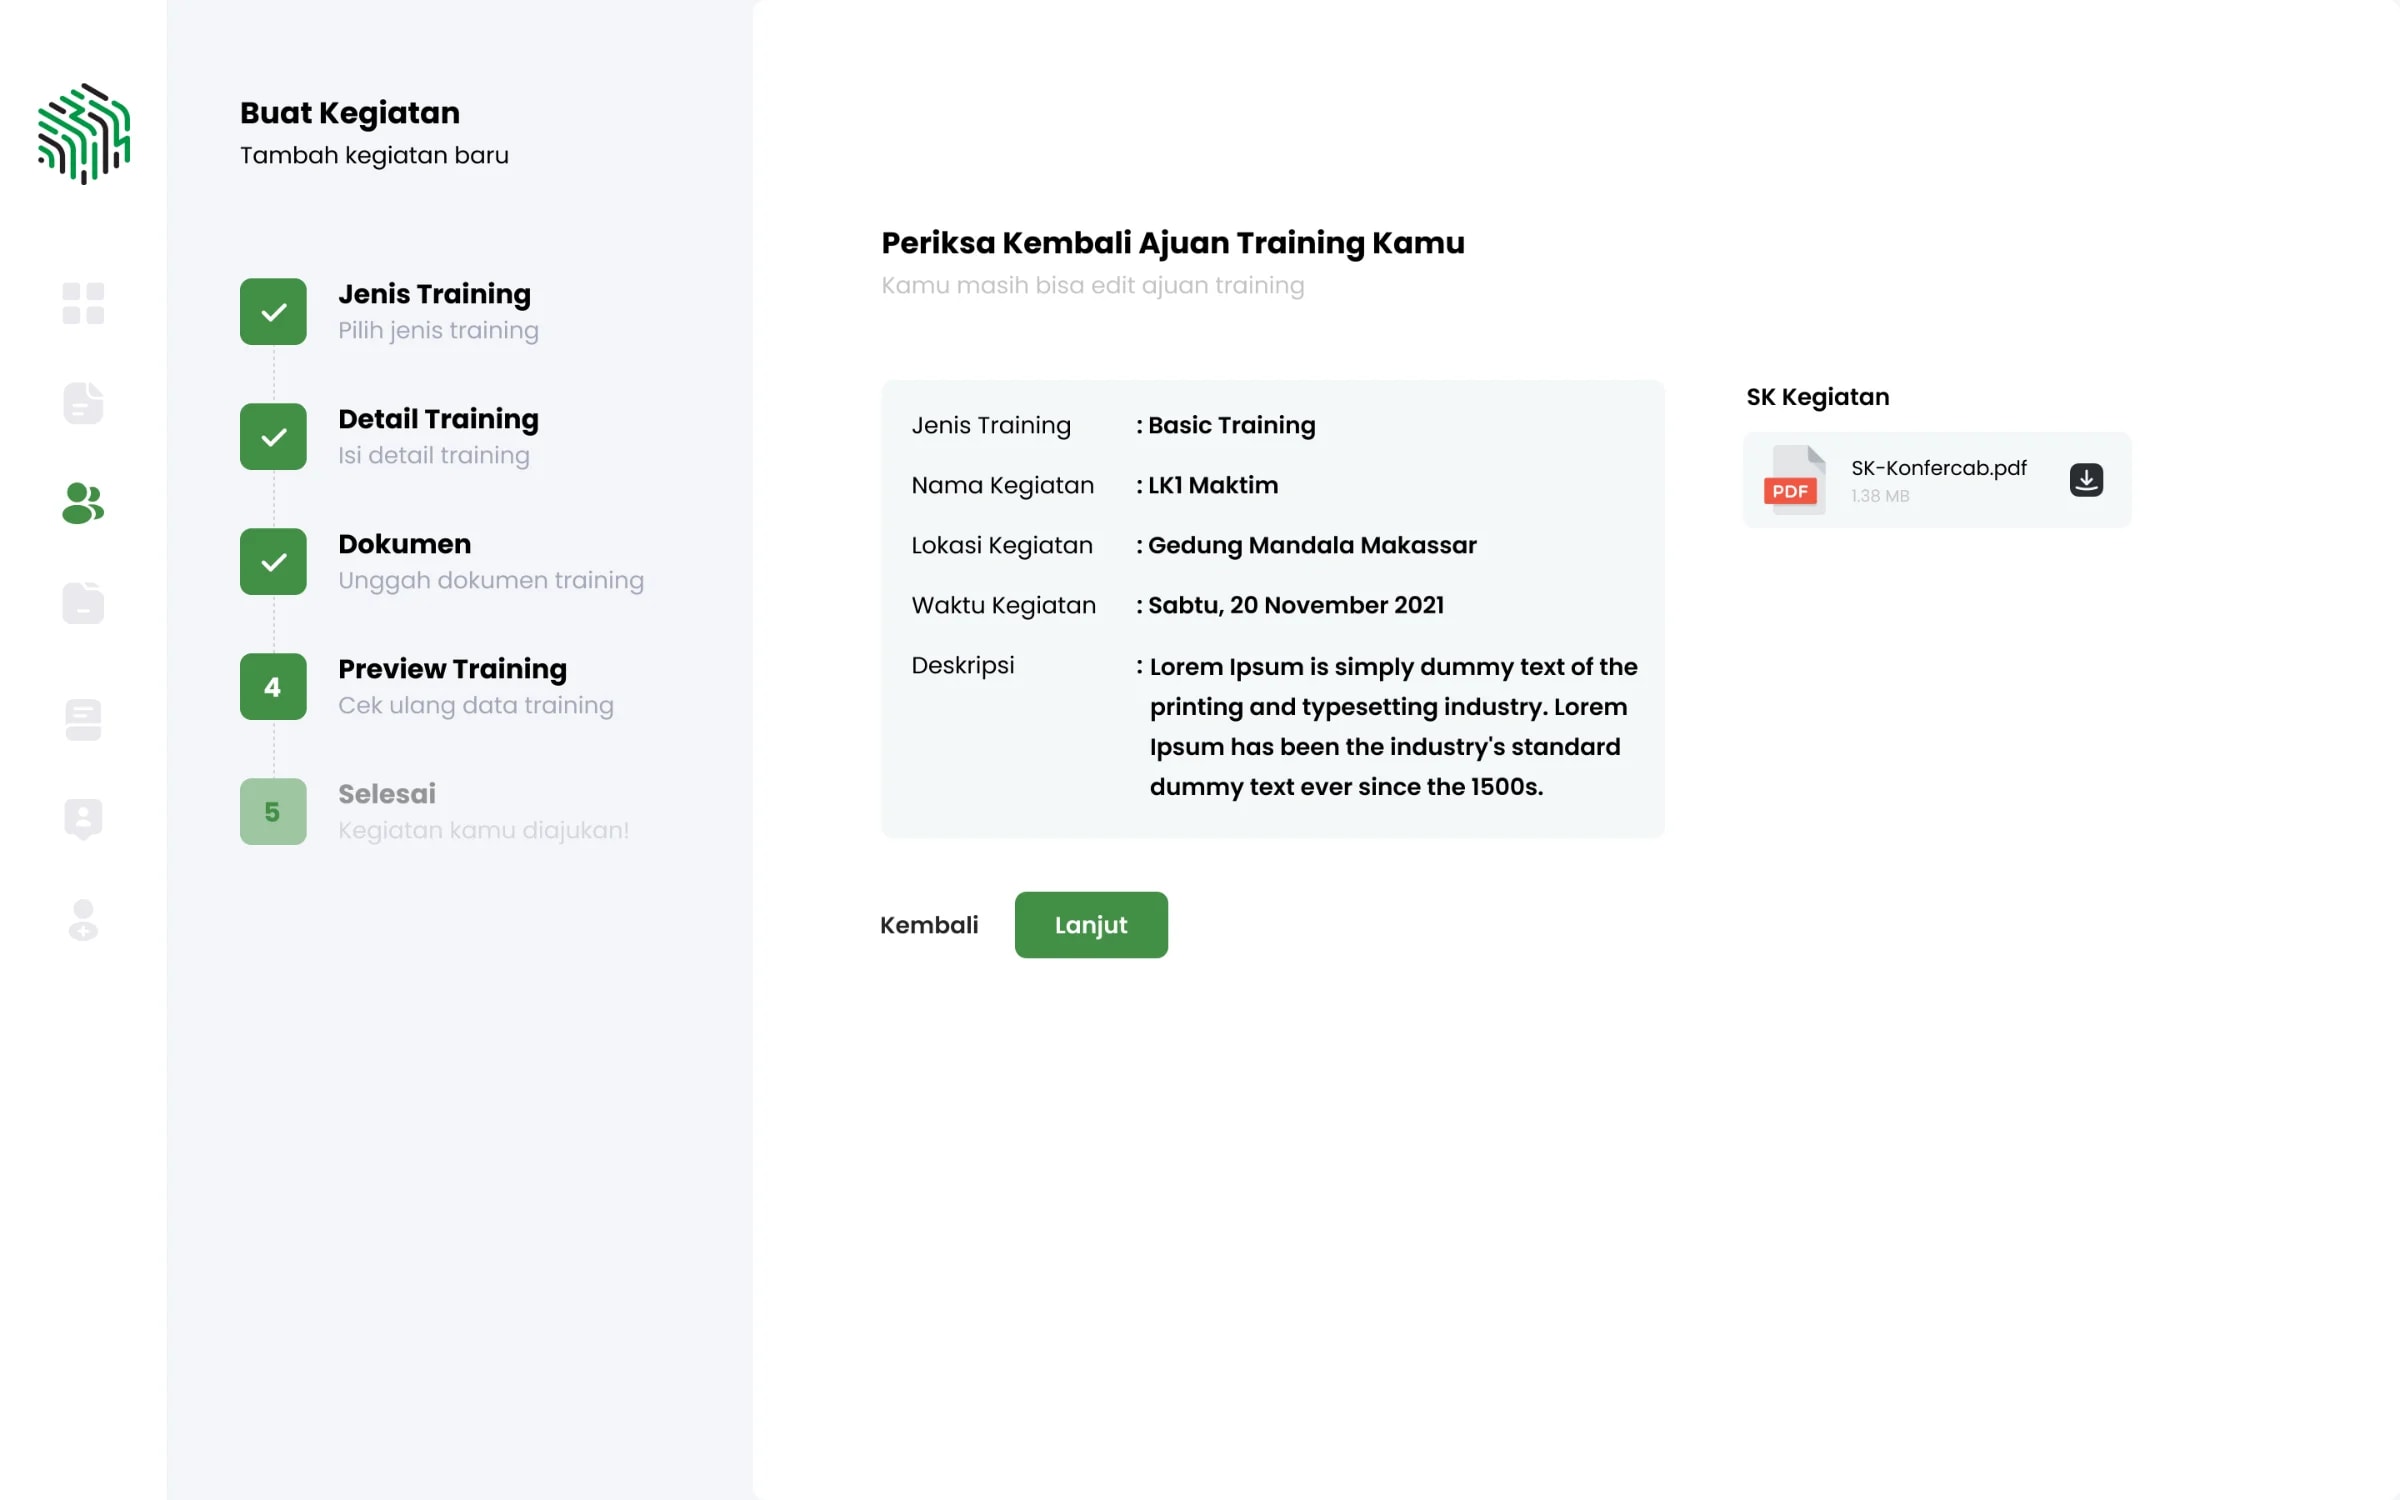Click 'Unggah dokumen training' subtitle
This screenshot has height=1500, width=2400.
tap(491, 580)
